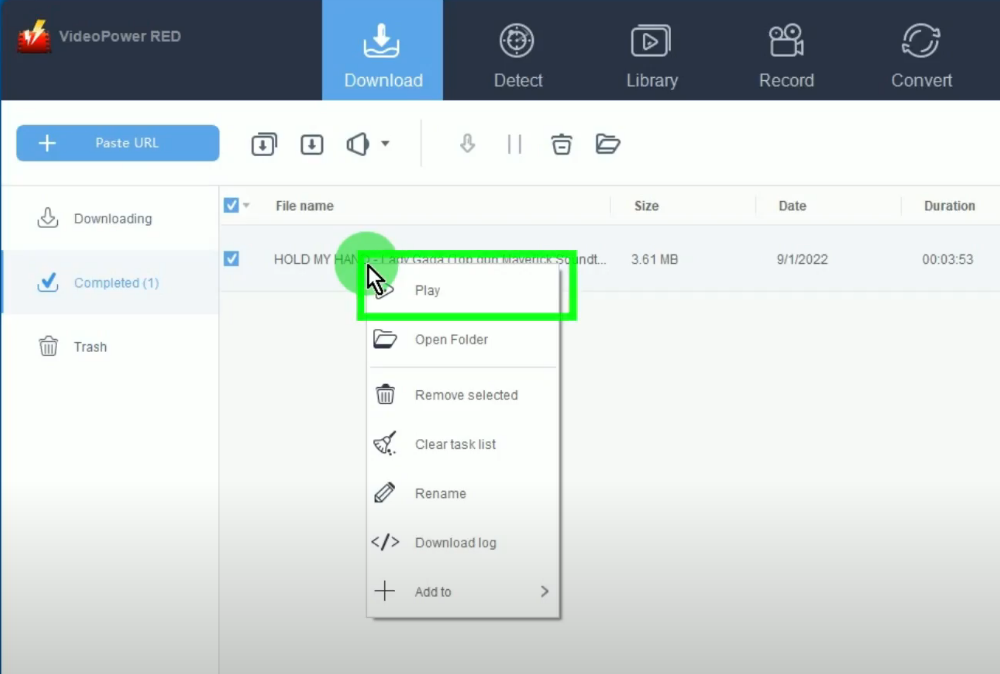The width and height of the screenshot is (1000, 674).
Task: Sort by the Size column header
Action: (x=646, y=206)
